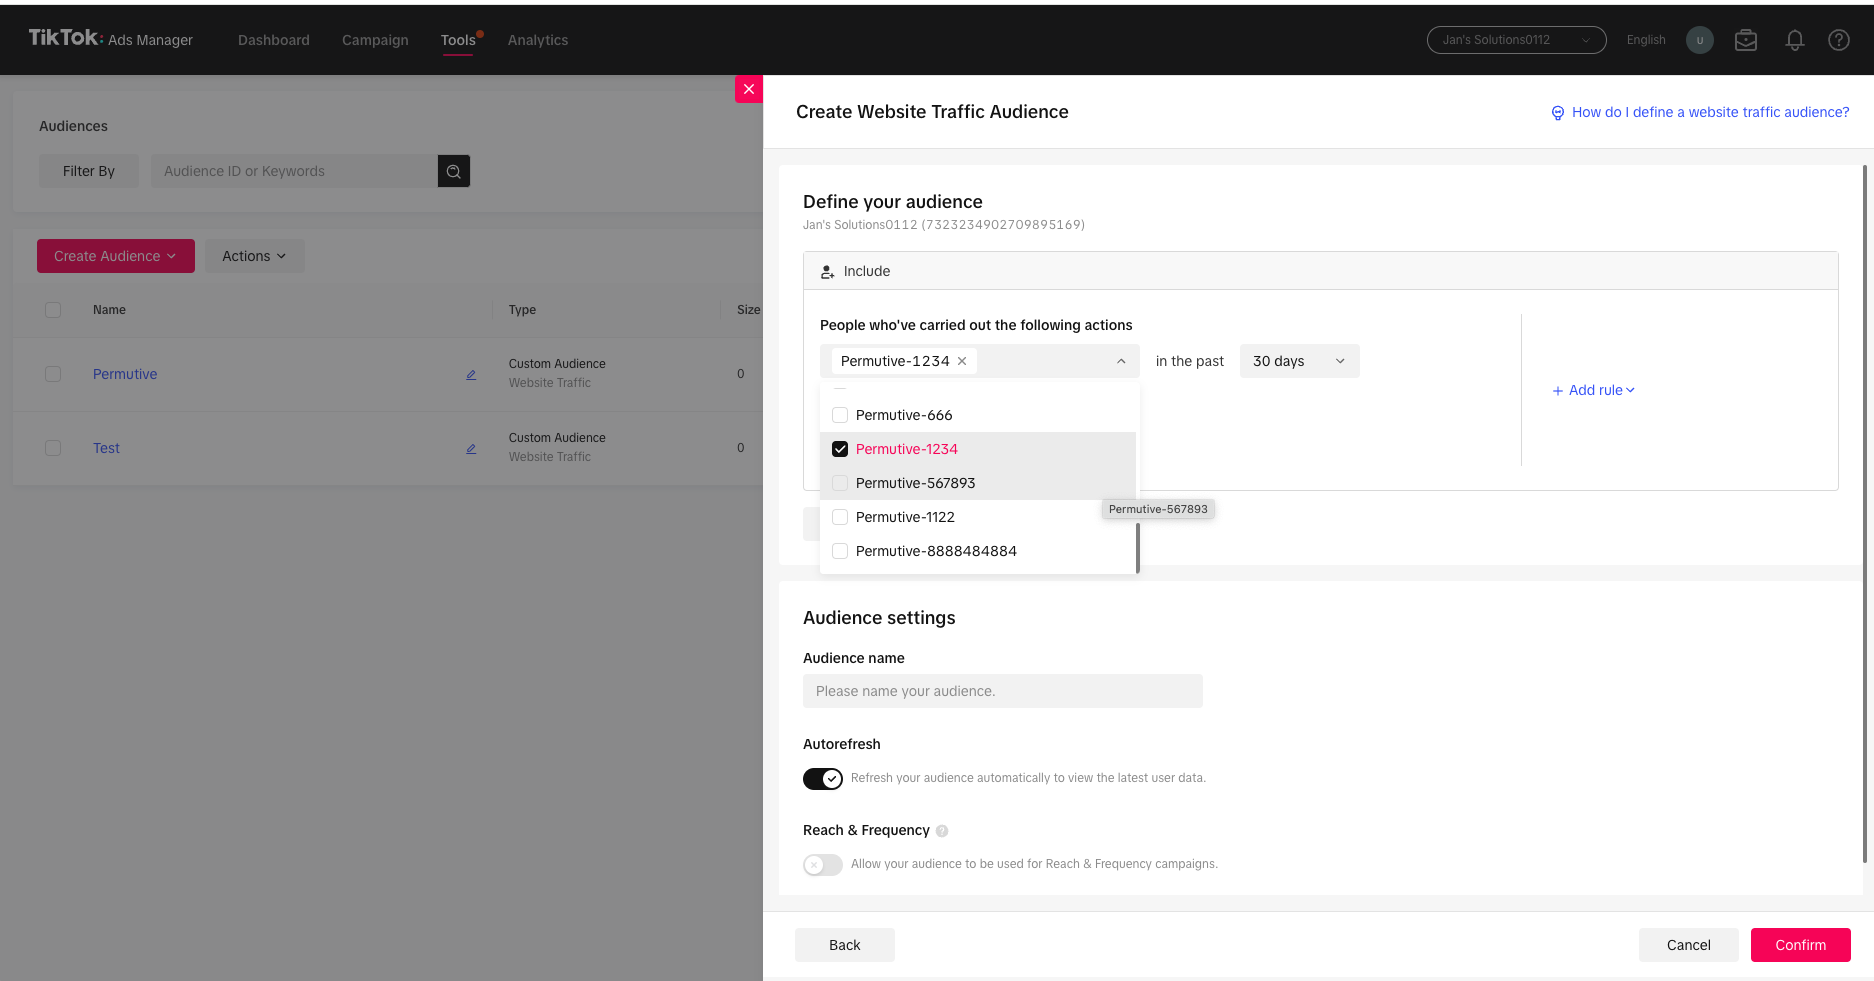Click the dropdown list scrollbar thumb

click(x=1138, y=547)
